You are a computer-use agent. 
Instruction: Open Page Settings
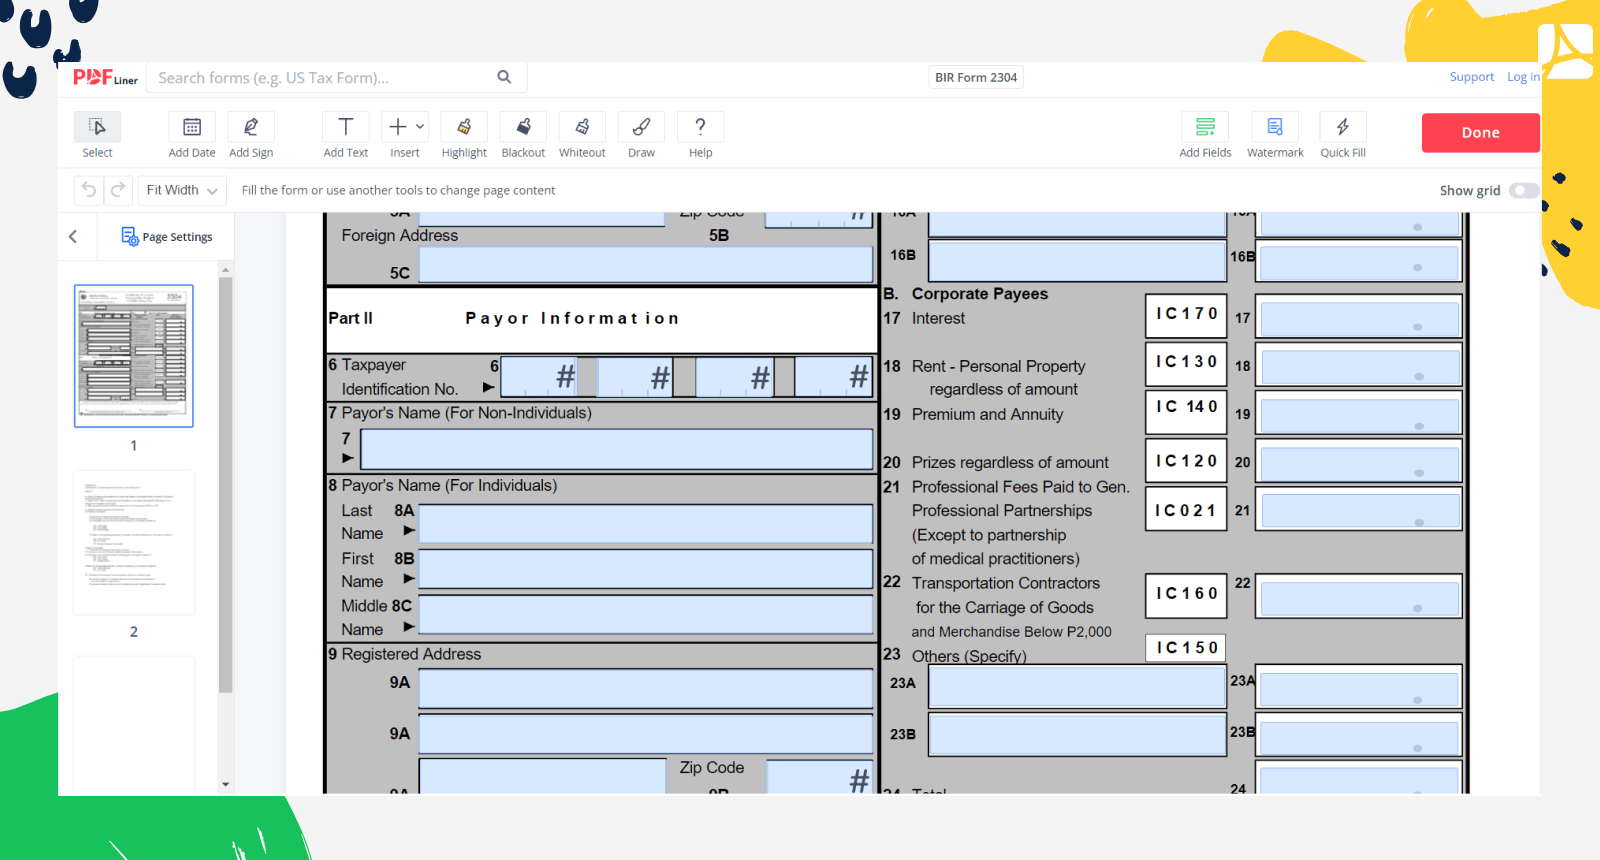(167, 237)
